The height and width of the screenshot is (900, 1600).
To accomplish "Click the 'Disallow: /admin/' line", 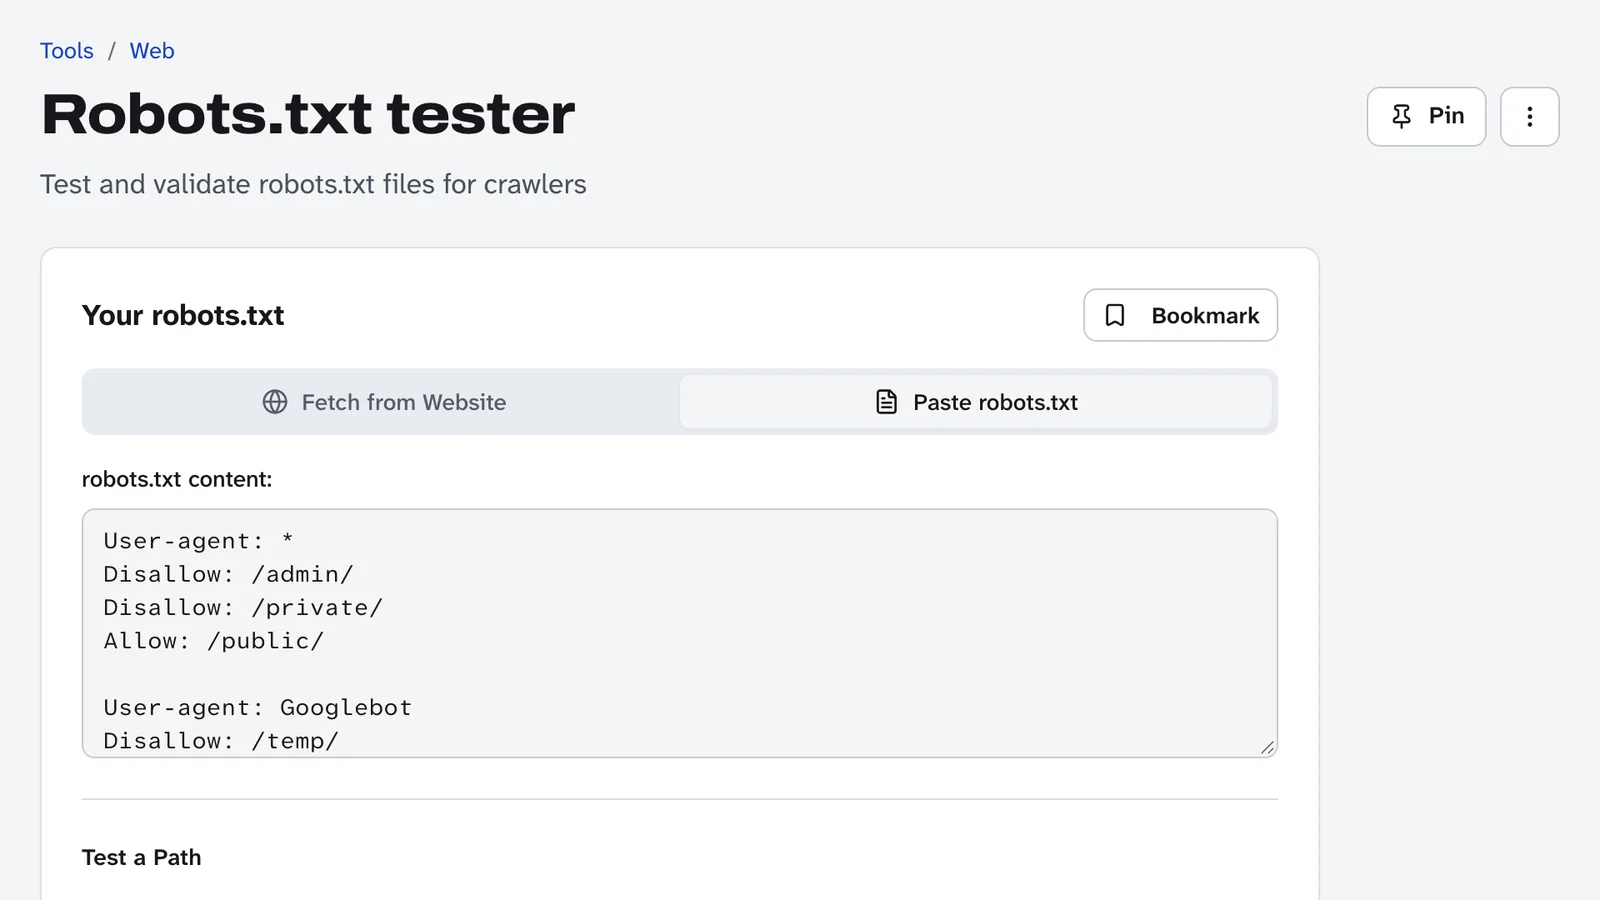I will (229, 574).
